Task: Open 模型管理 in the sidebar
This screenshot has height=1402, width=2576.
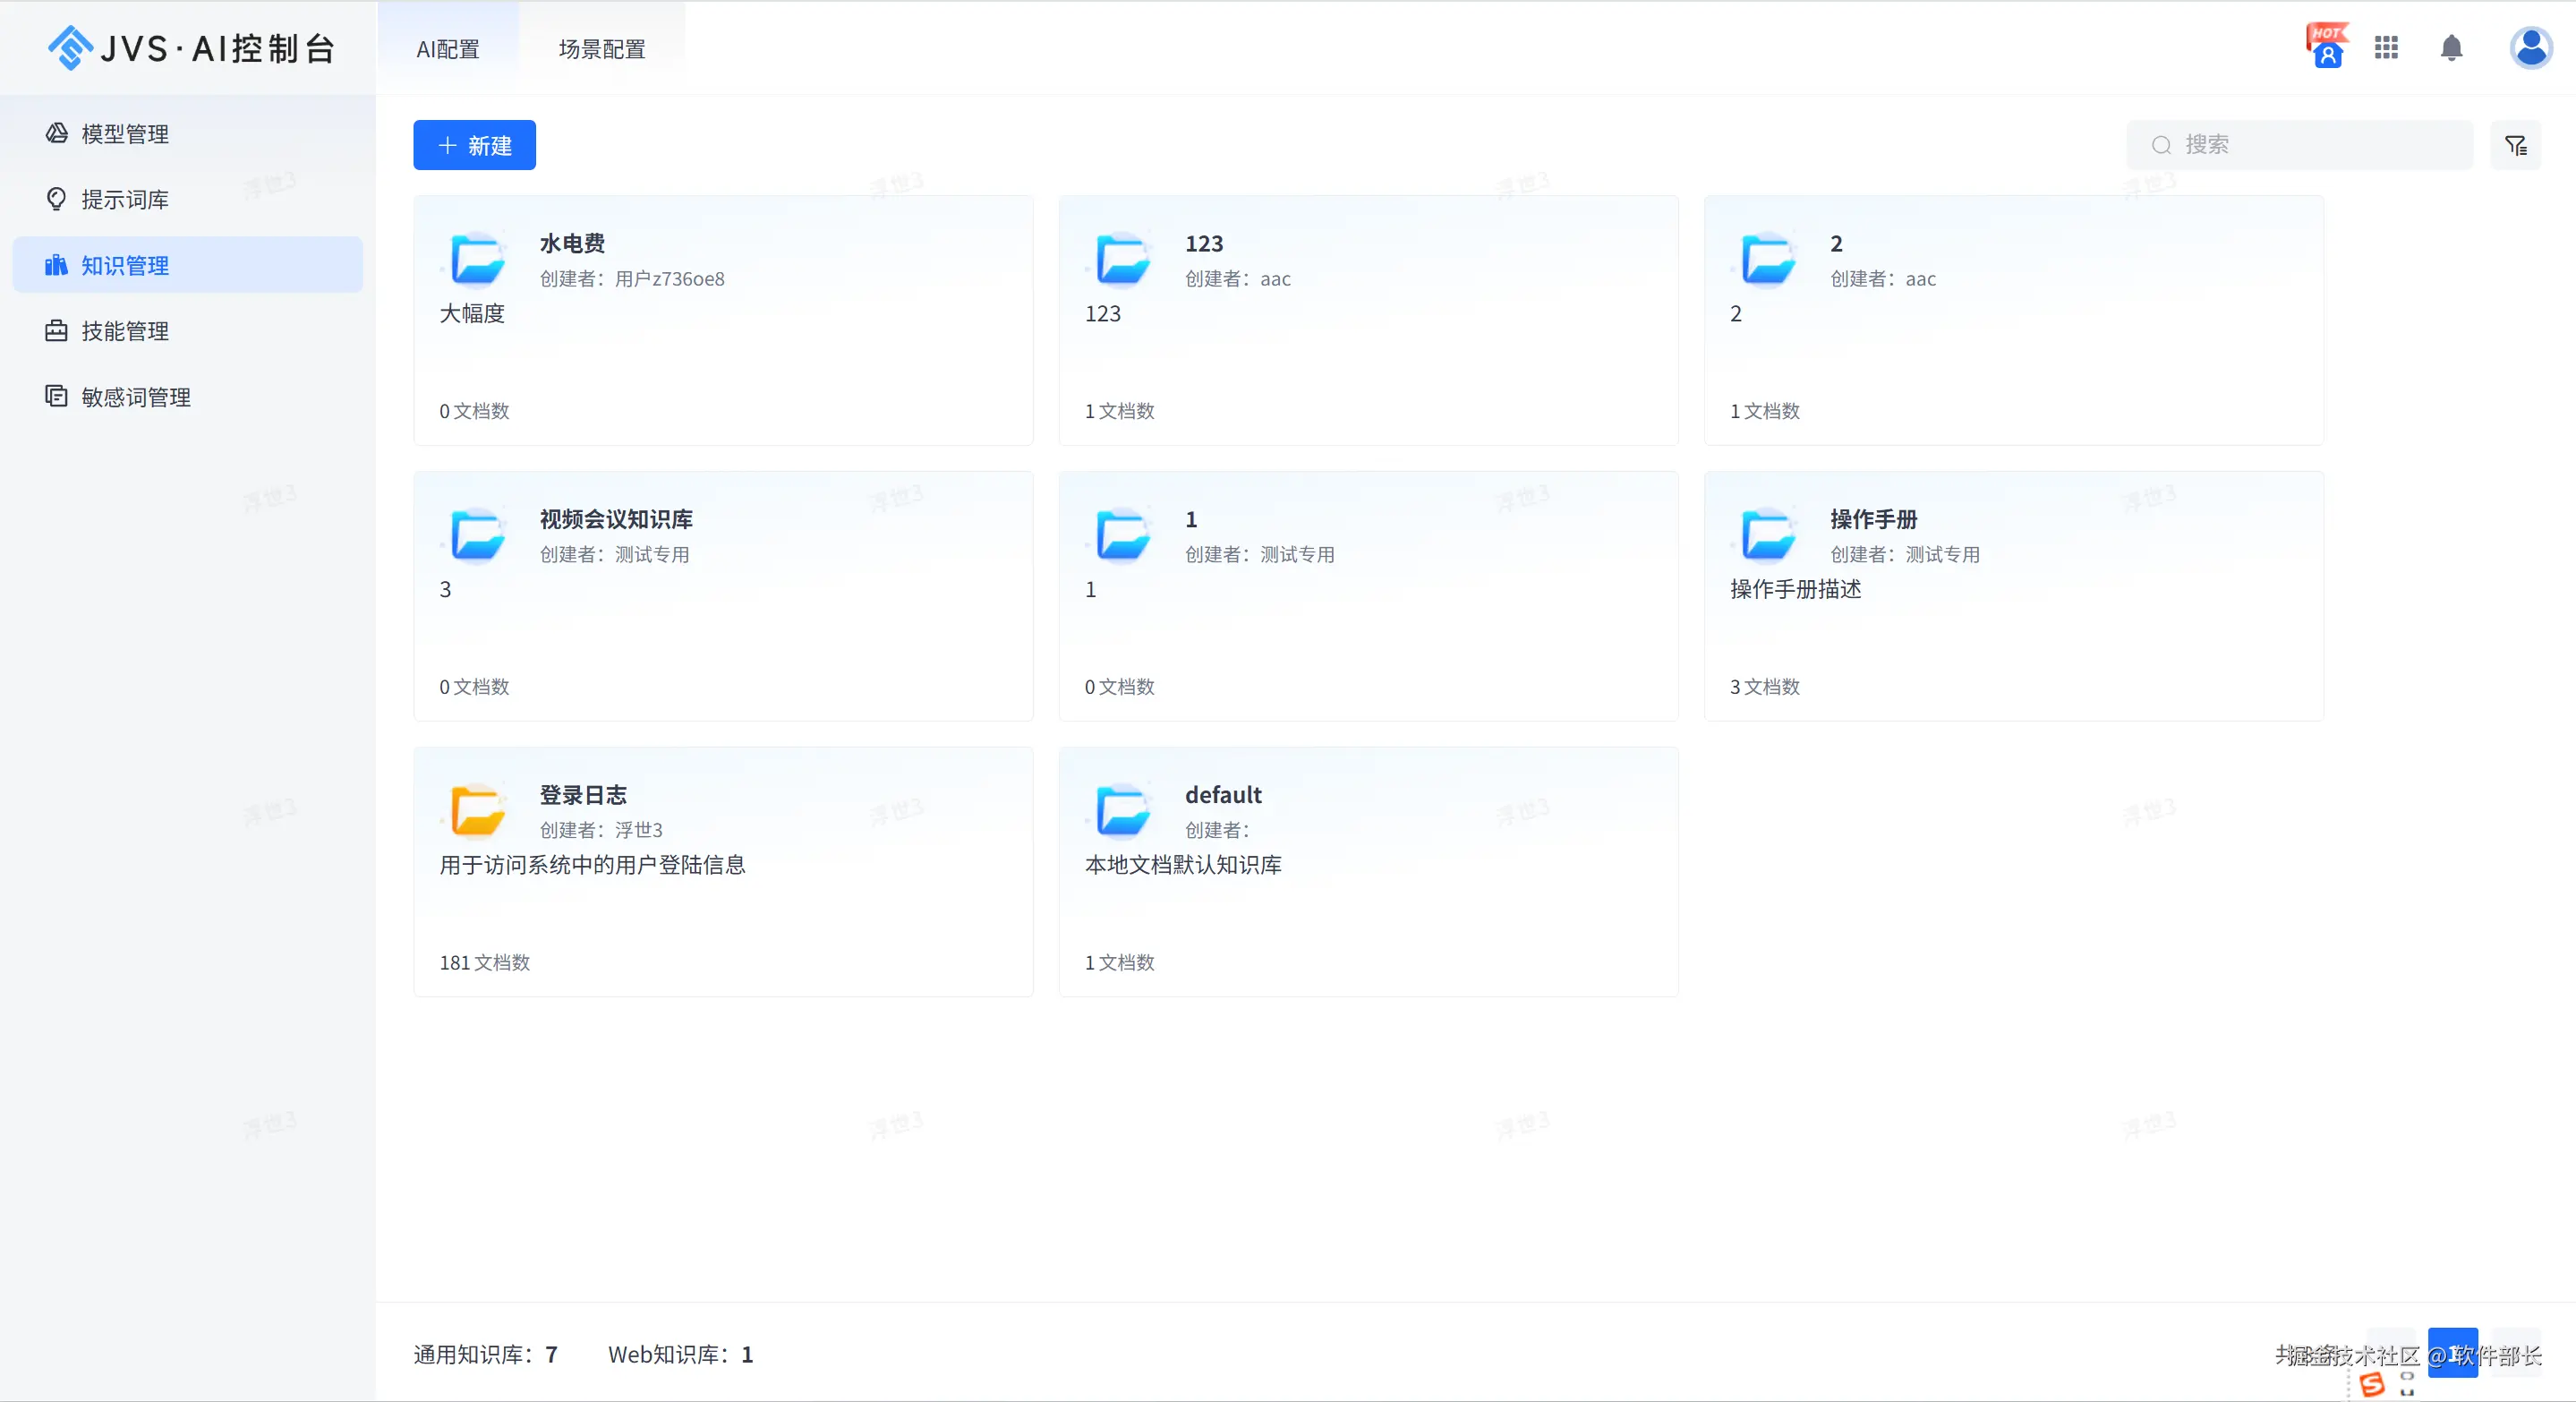Action: pos(125,134)
